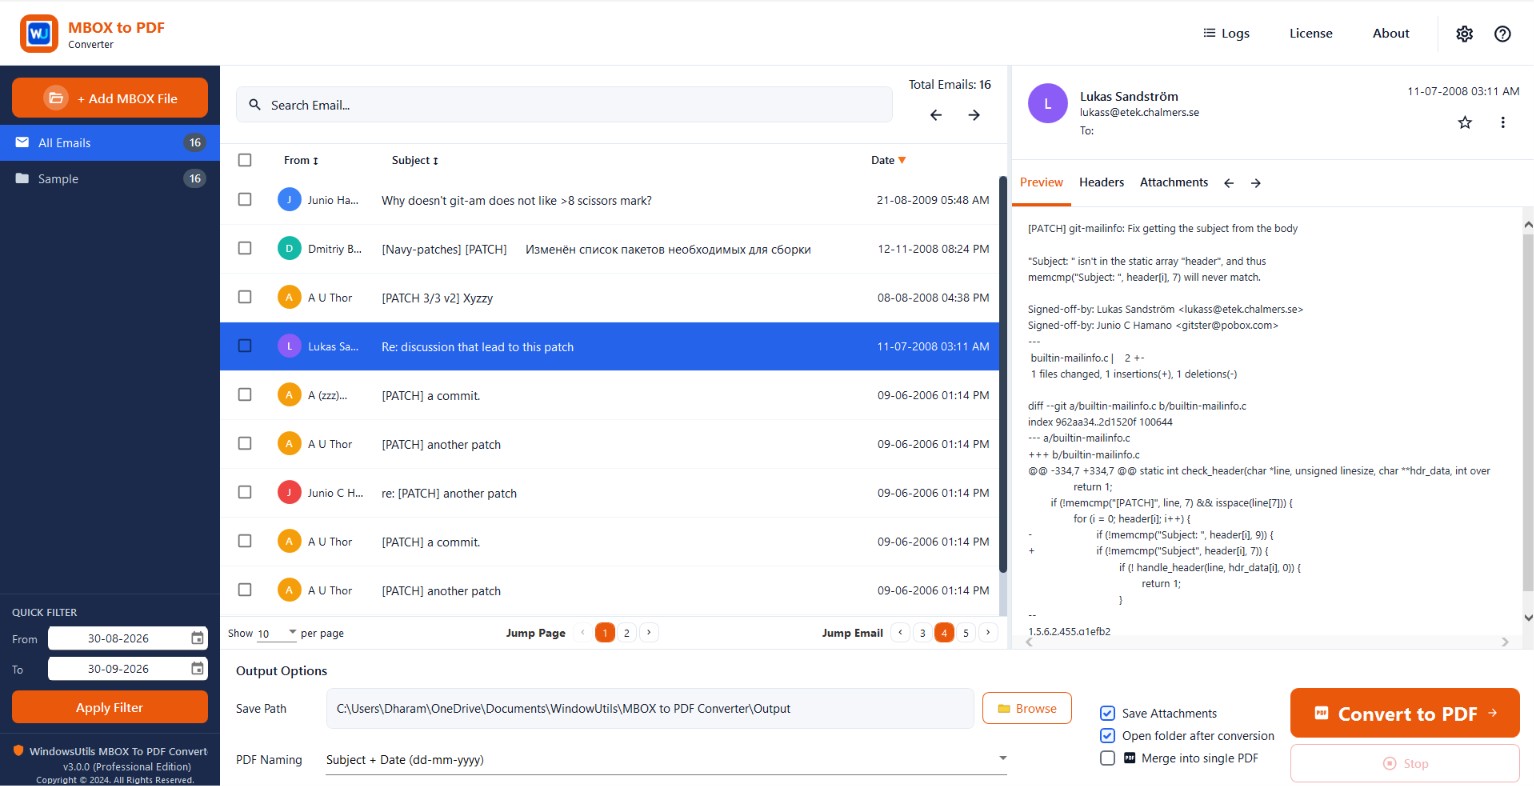
Task: Switch to the Attachments tab
Action: pos(1174,183)
